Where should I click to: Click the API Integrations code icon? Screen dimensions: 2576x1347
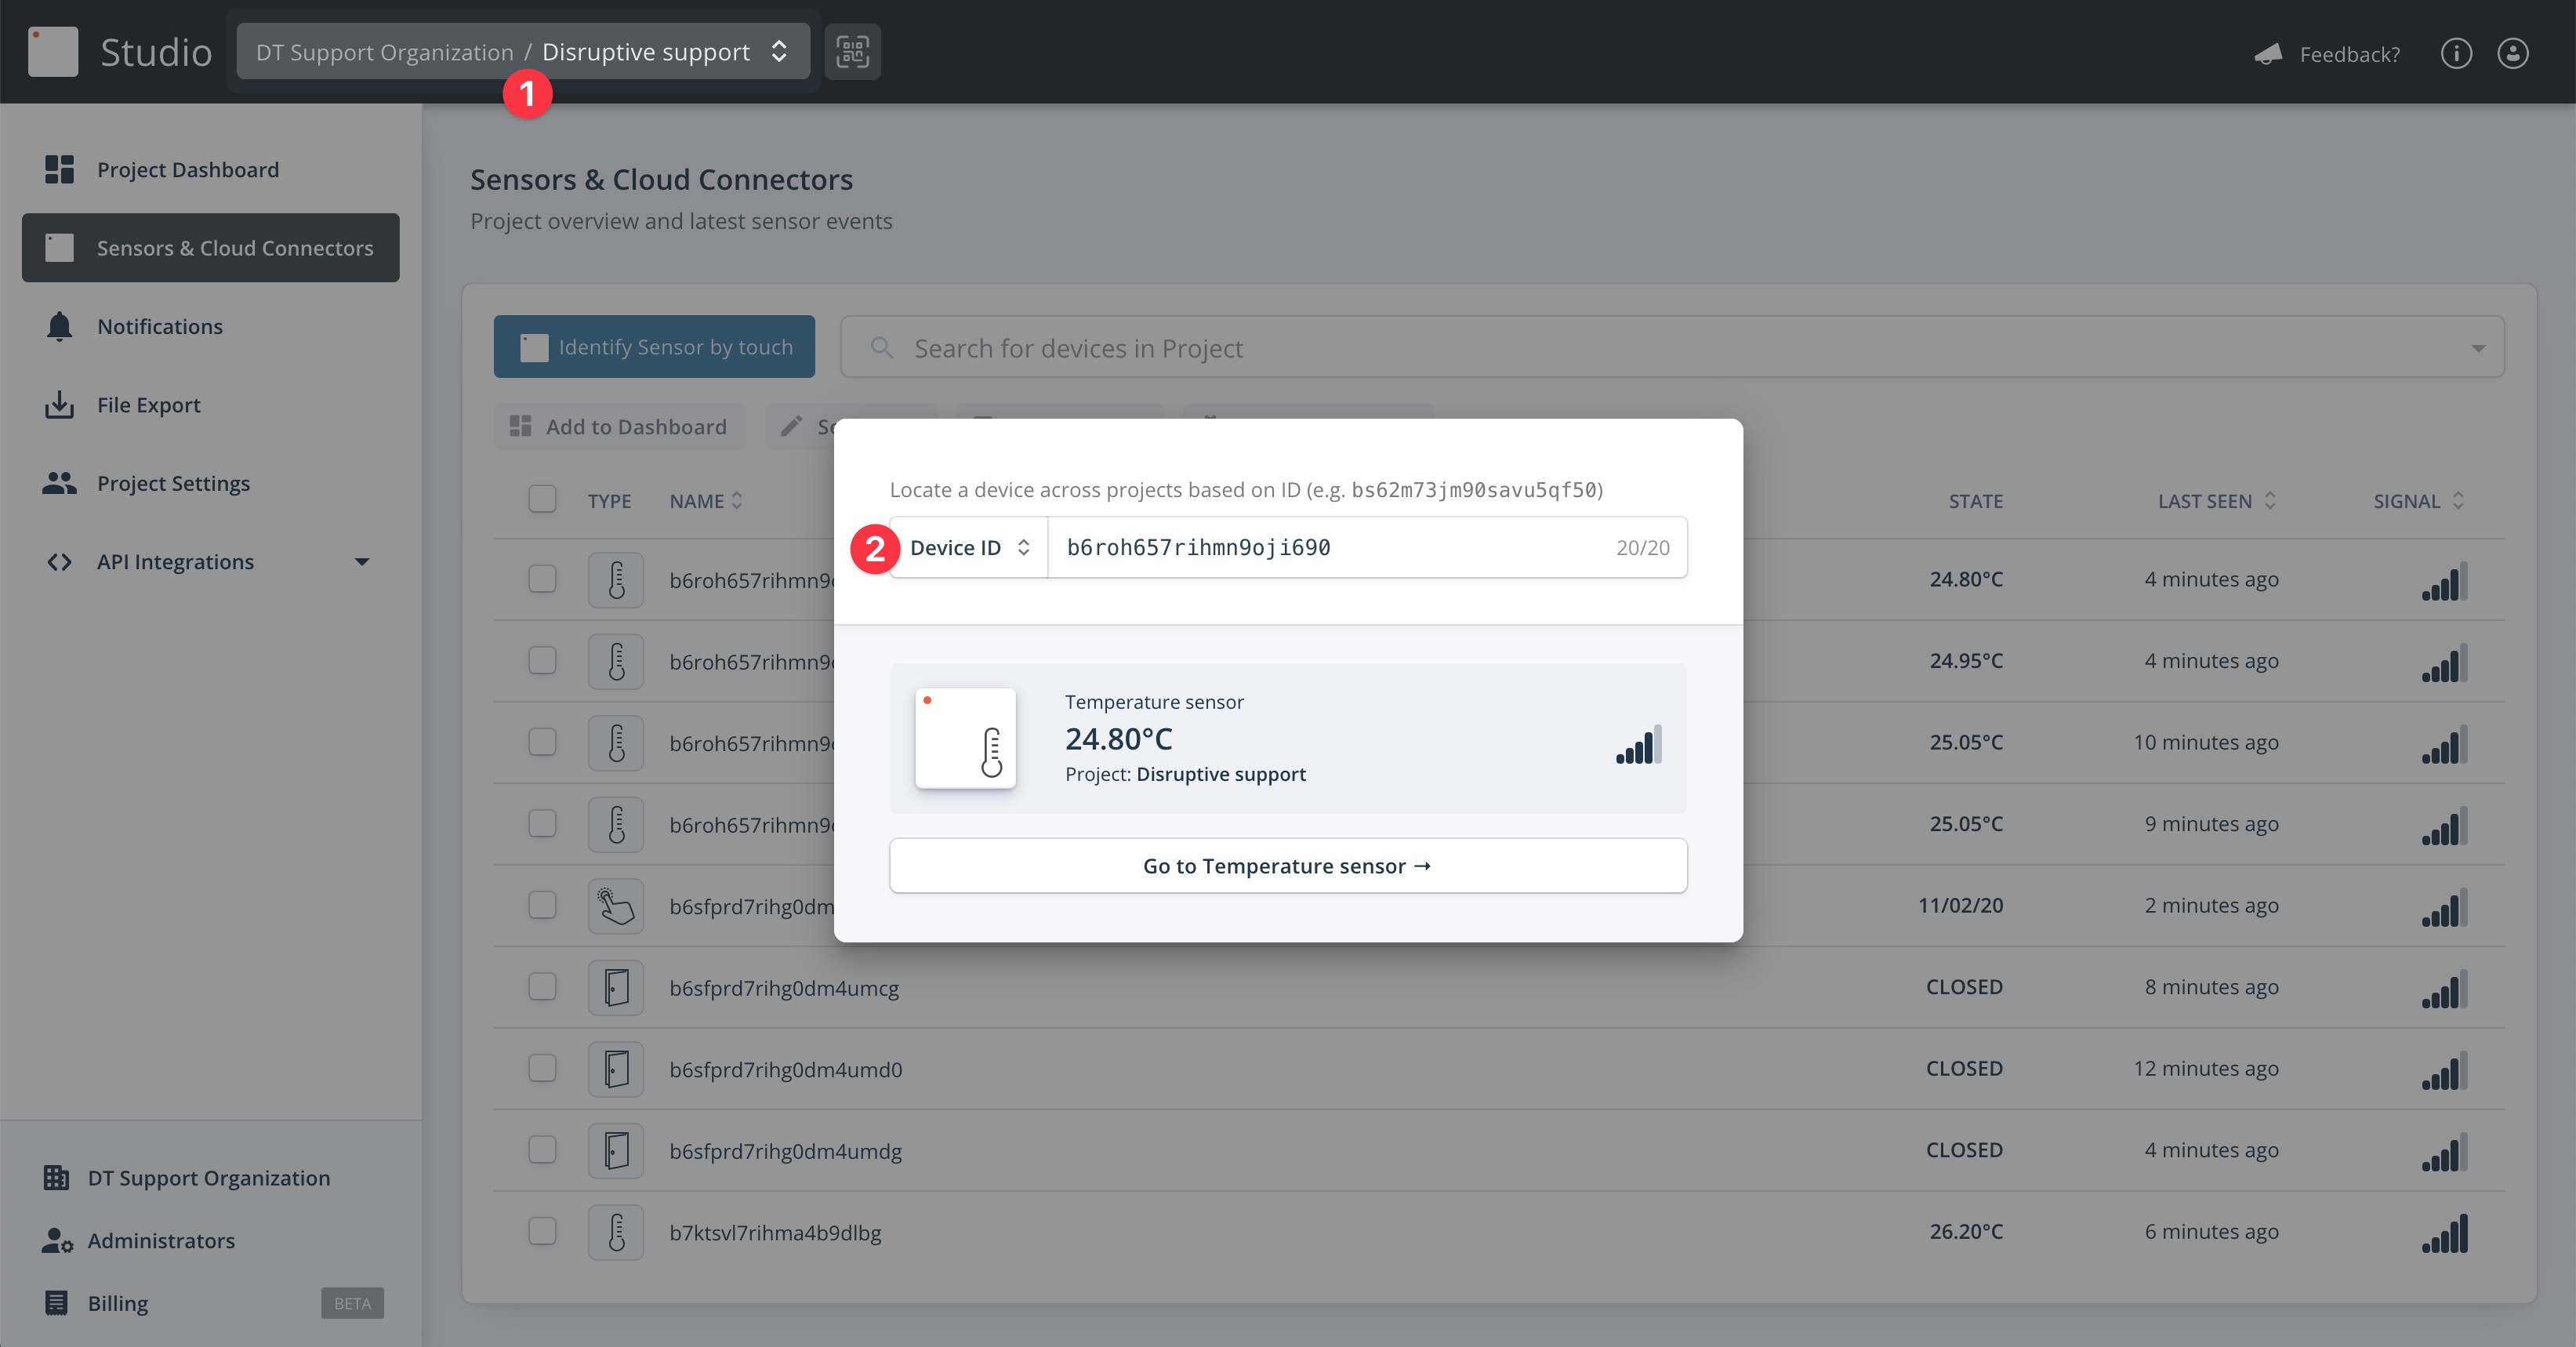coord(59,562)
